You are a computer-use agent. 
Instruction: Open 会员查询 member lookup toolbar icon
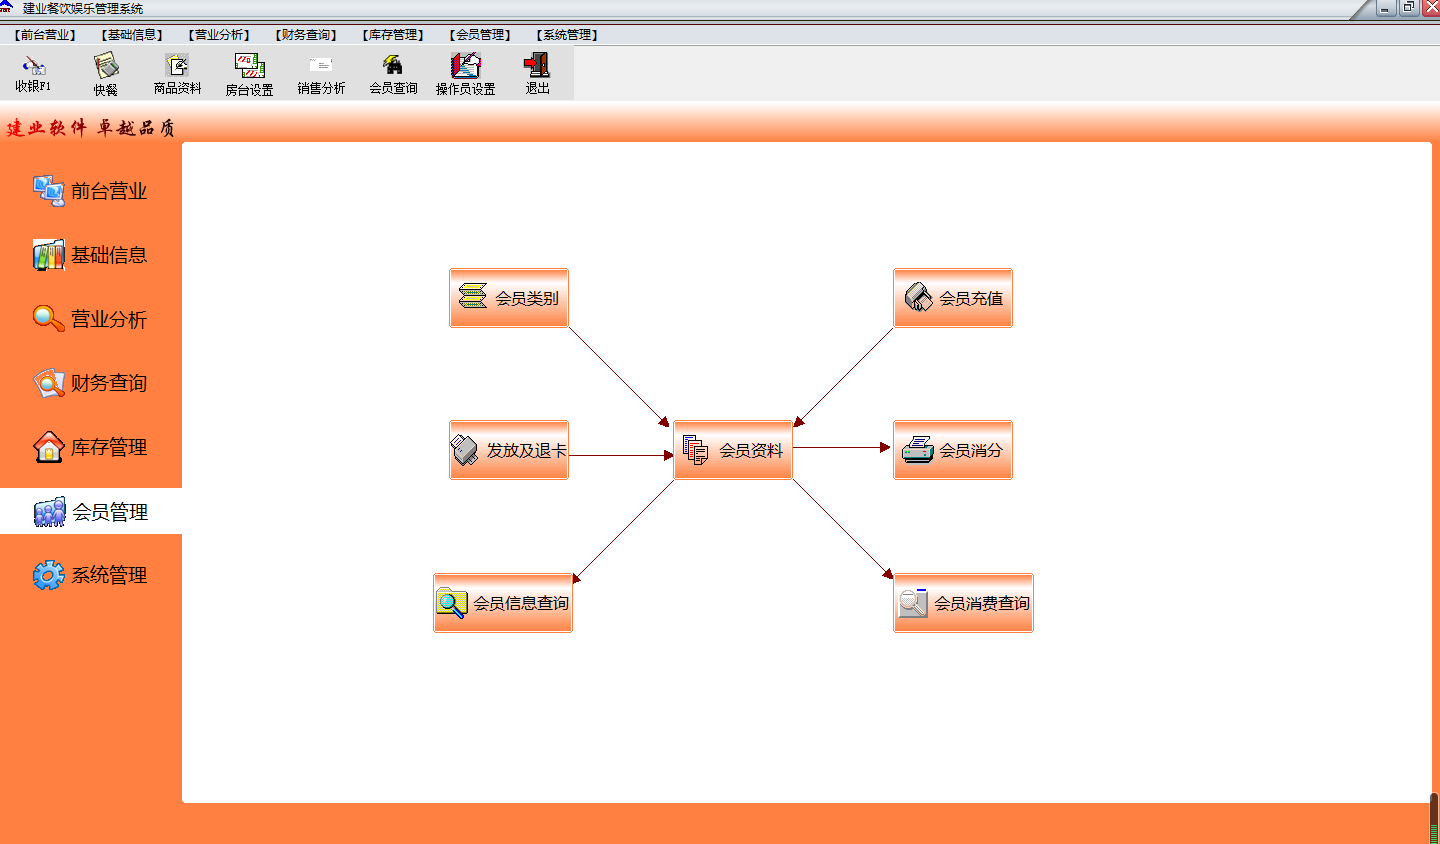(x=393, y=73)
